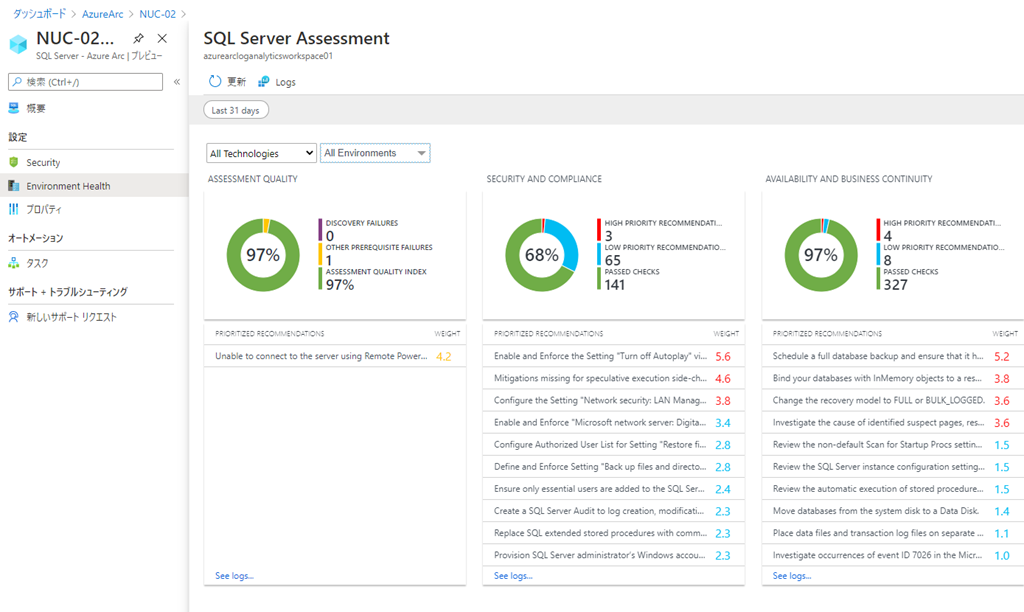Click the ダッシュボード breadcrumb
This screenshot has width=1024, height=612.
40,14
